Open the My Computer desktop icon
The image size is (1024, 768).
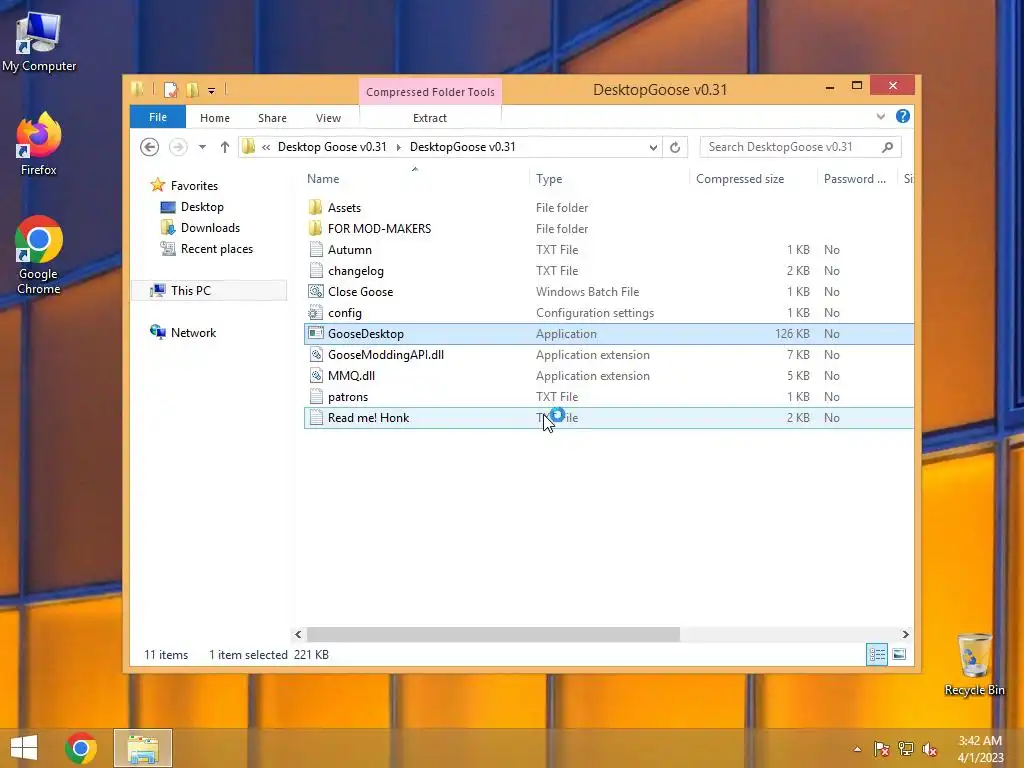pos(39,42)
